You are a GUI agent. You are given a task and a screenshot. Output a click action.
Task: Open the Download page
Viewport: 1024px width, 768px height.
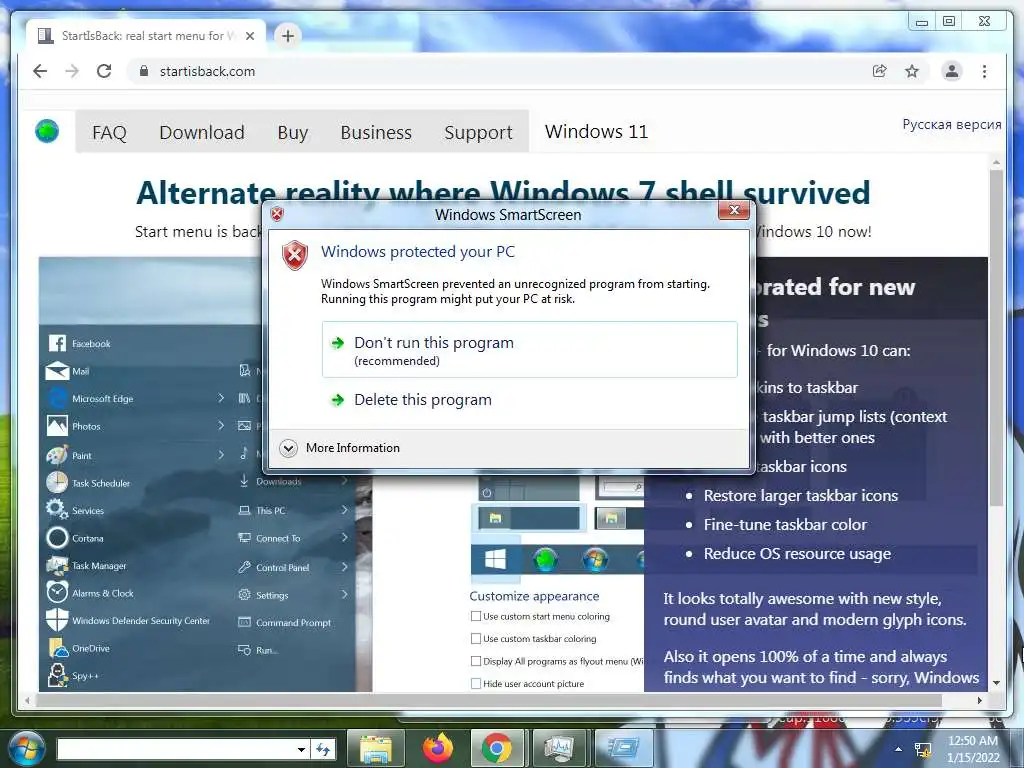202,133
